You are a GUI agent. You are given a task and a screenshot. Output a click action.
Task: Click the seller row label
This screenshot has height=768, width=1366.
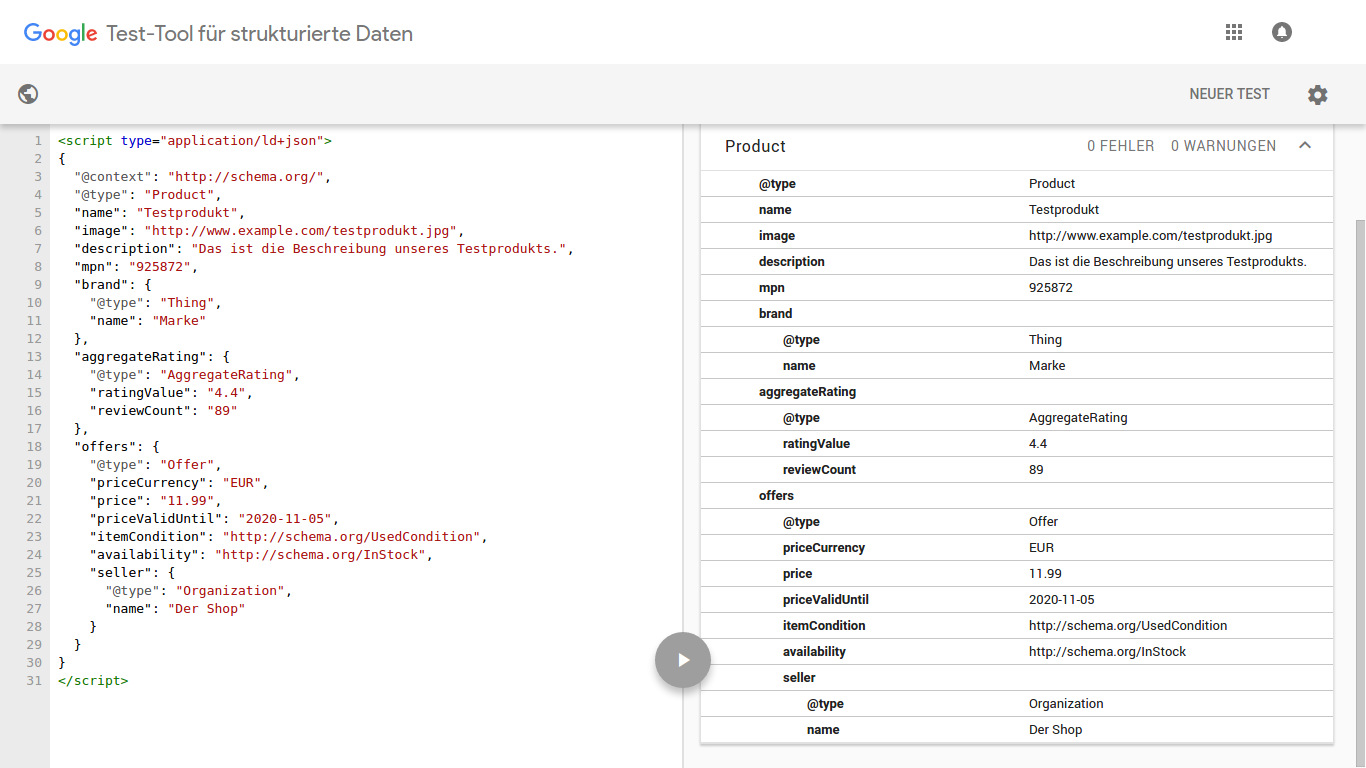coord(799,678)
